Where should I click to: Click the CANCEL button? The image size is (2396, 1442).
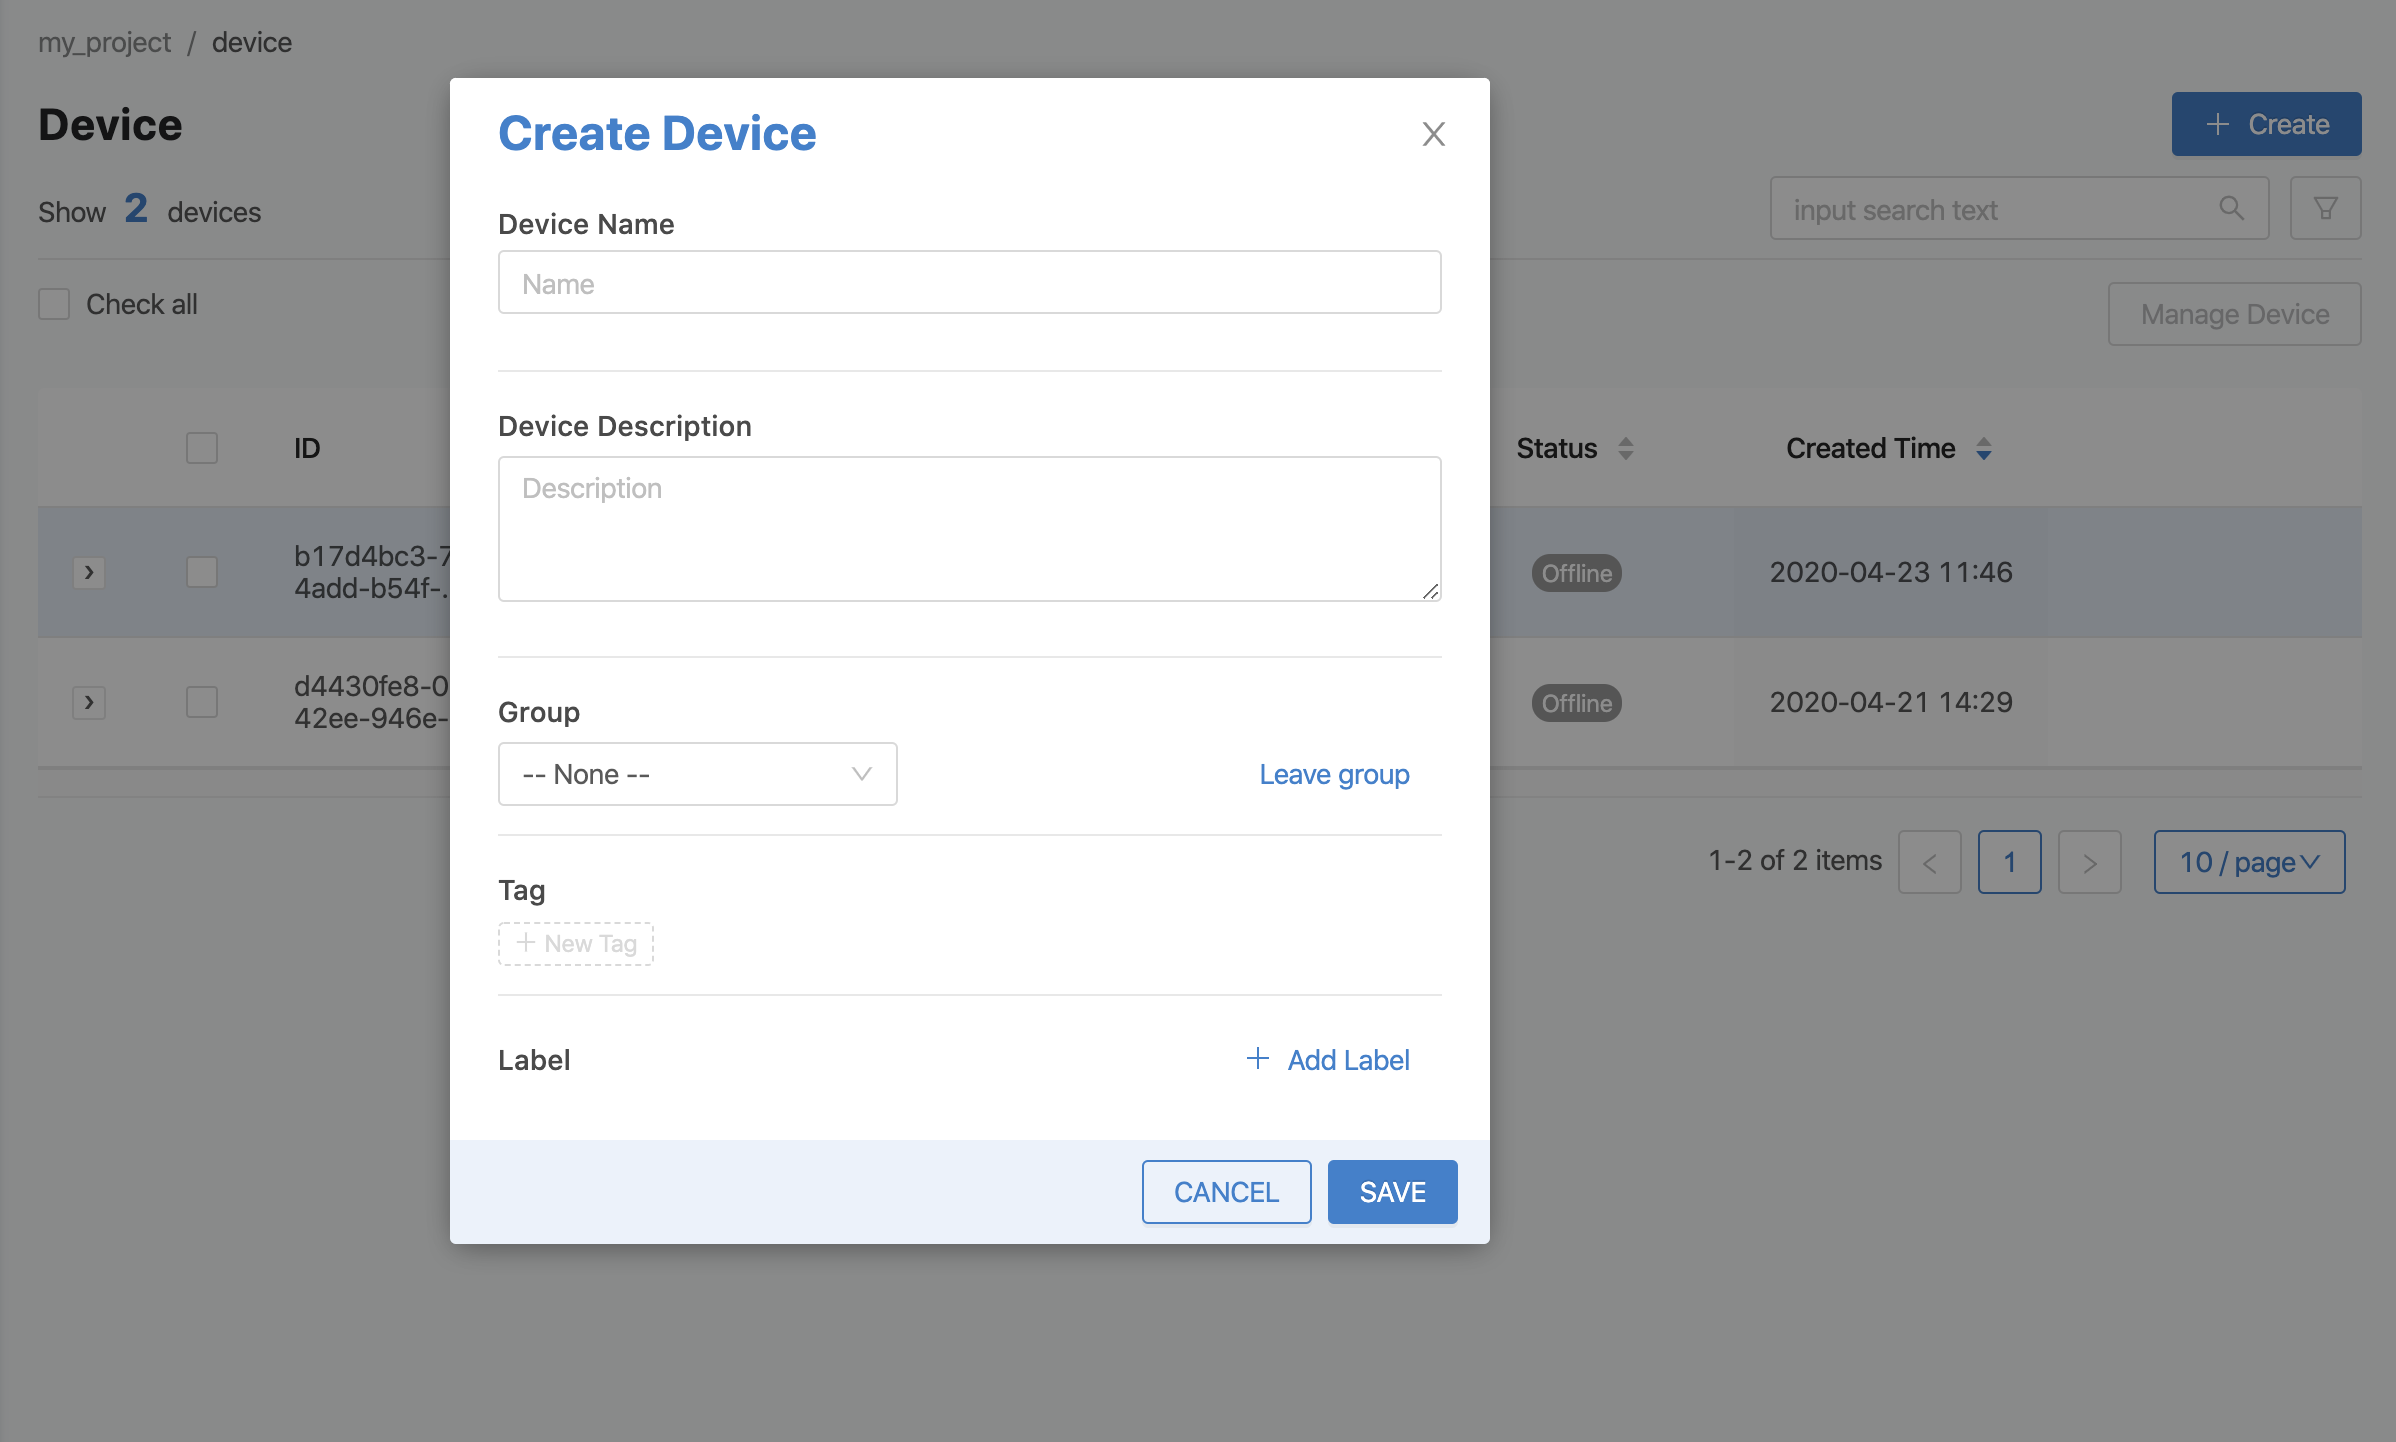1226,1192
